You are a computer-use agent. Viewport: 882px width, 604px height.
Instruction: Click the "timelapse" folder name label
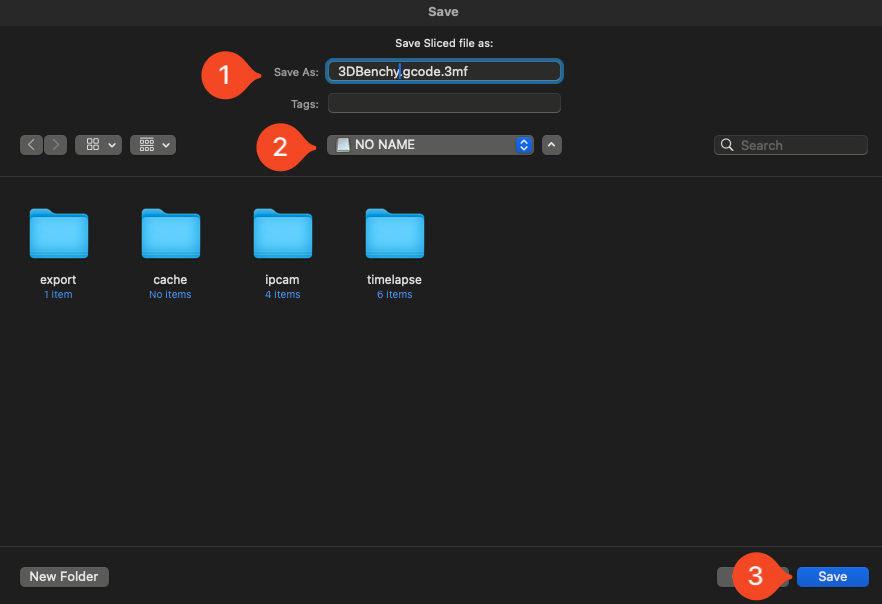tap(395, 280)
